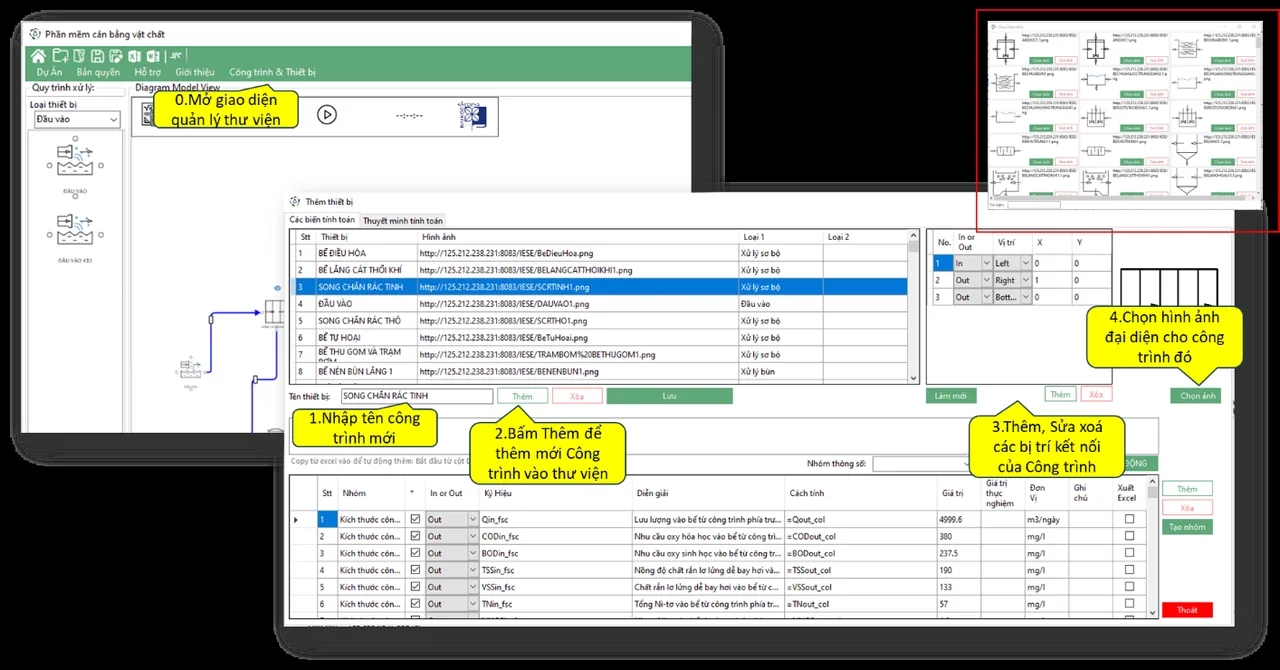1280x670 pixels.
Task: Click the run simulation icon after the divider
Action: point(175,56)
